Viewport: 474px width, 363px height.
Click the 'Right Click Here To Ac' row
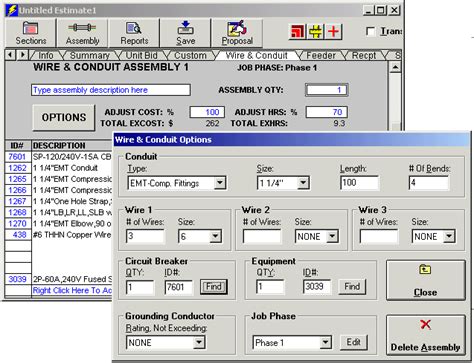pos(72,290)
